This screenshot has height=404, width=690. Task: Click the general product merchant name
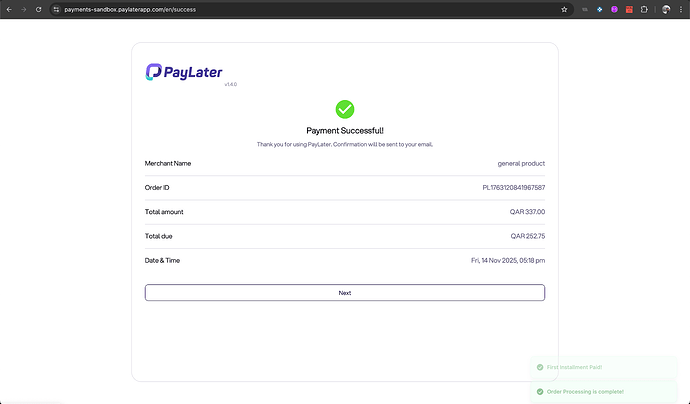521,163
